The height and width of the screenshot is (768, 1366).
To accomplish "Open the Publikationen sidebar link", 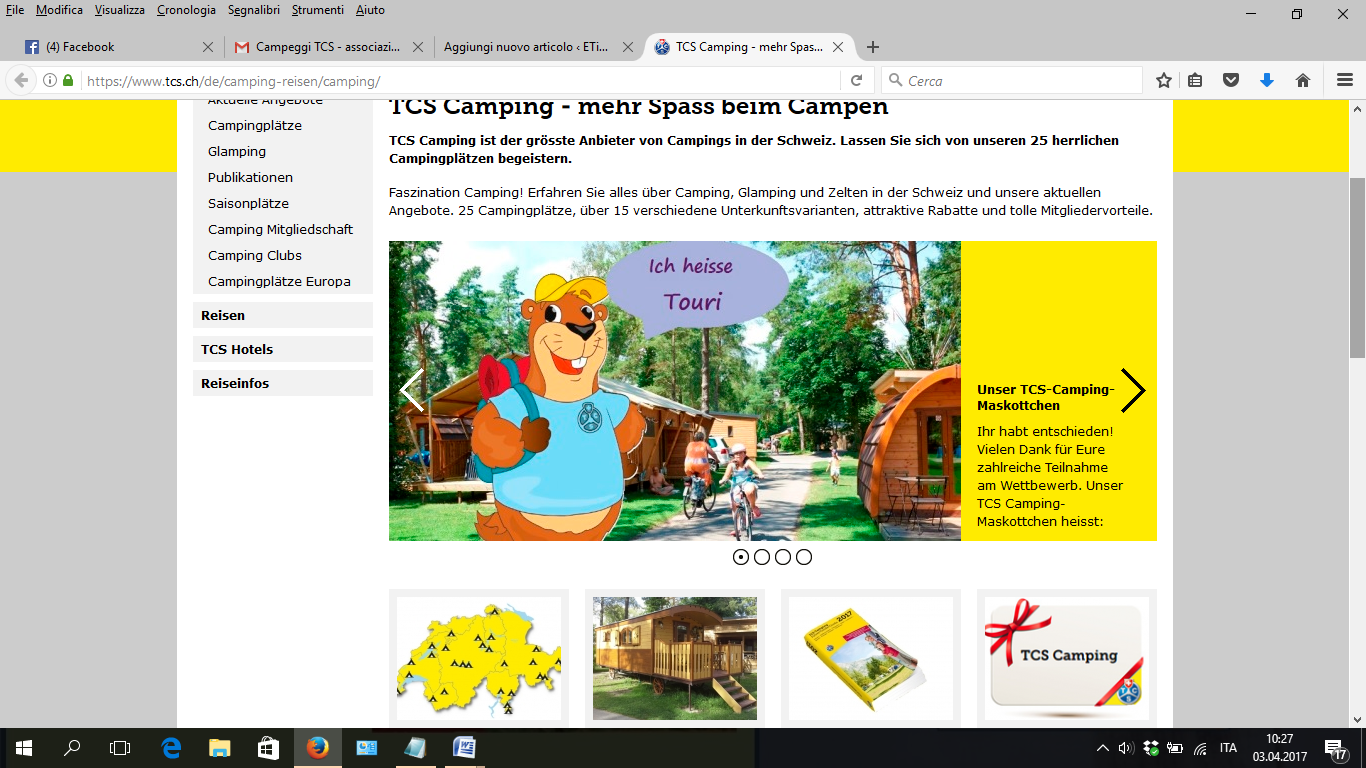I will [x=250, y=178].
